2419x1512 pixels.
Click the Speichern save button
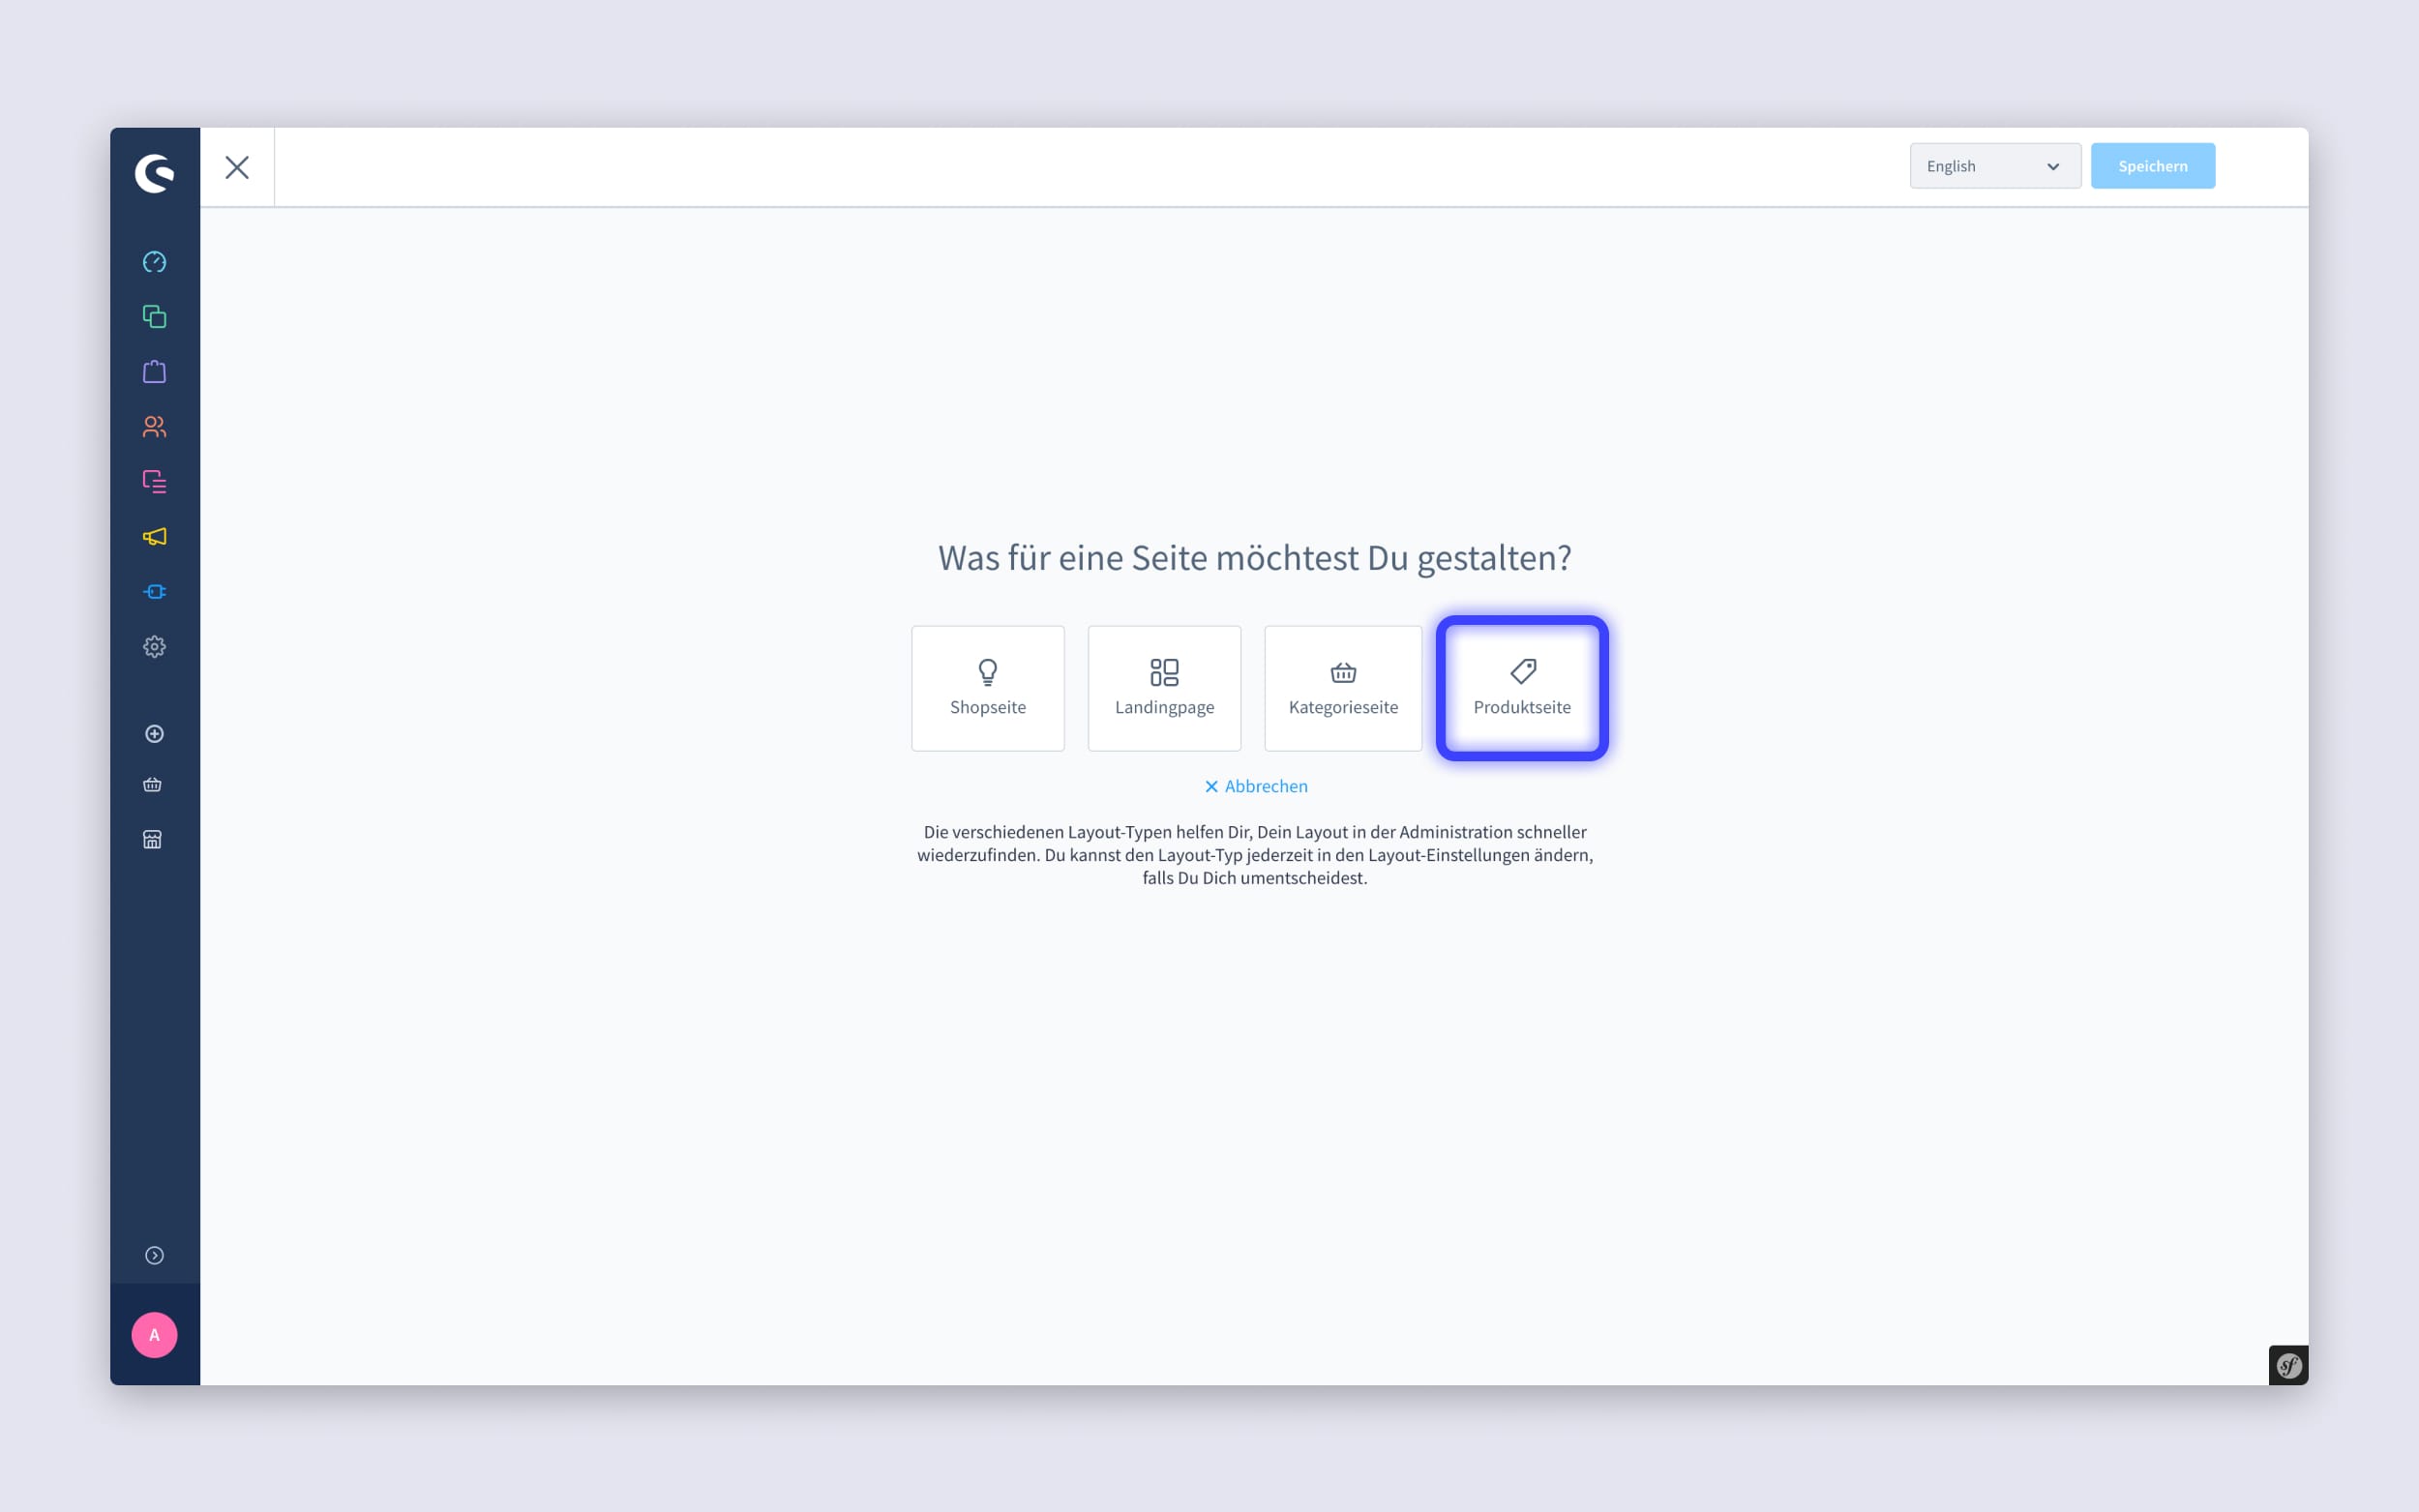point(2153,165)
